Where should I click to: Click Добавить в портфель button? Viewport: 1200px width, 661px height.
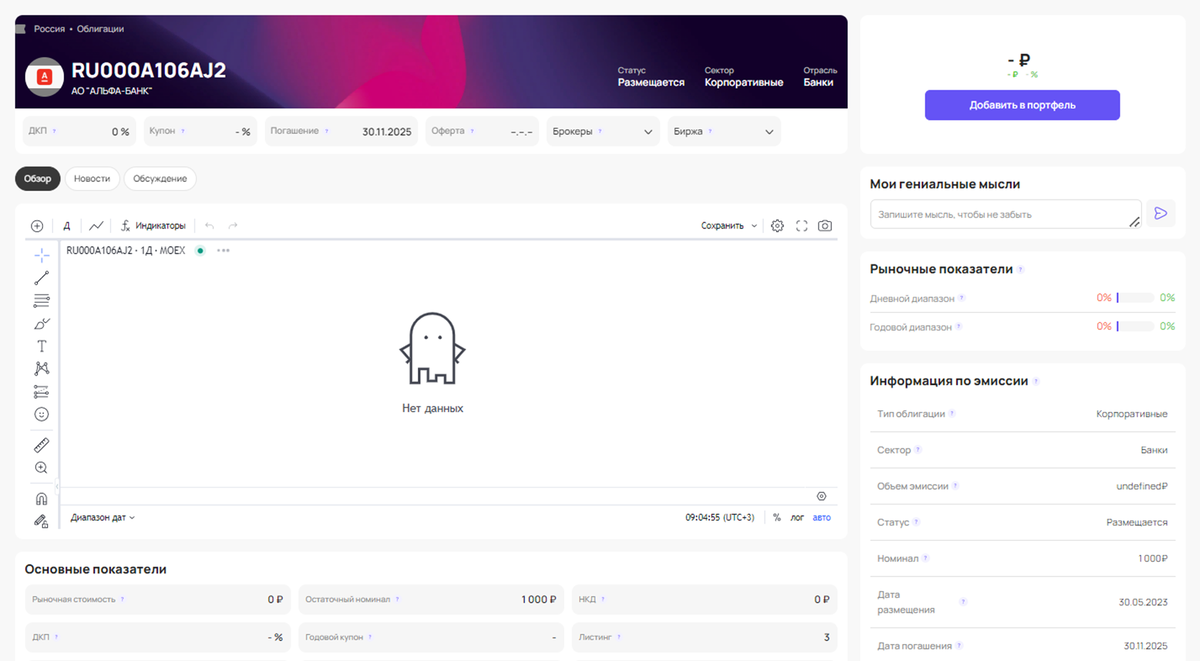coord(1022,105)
